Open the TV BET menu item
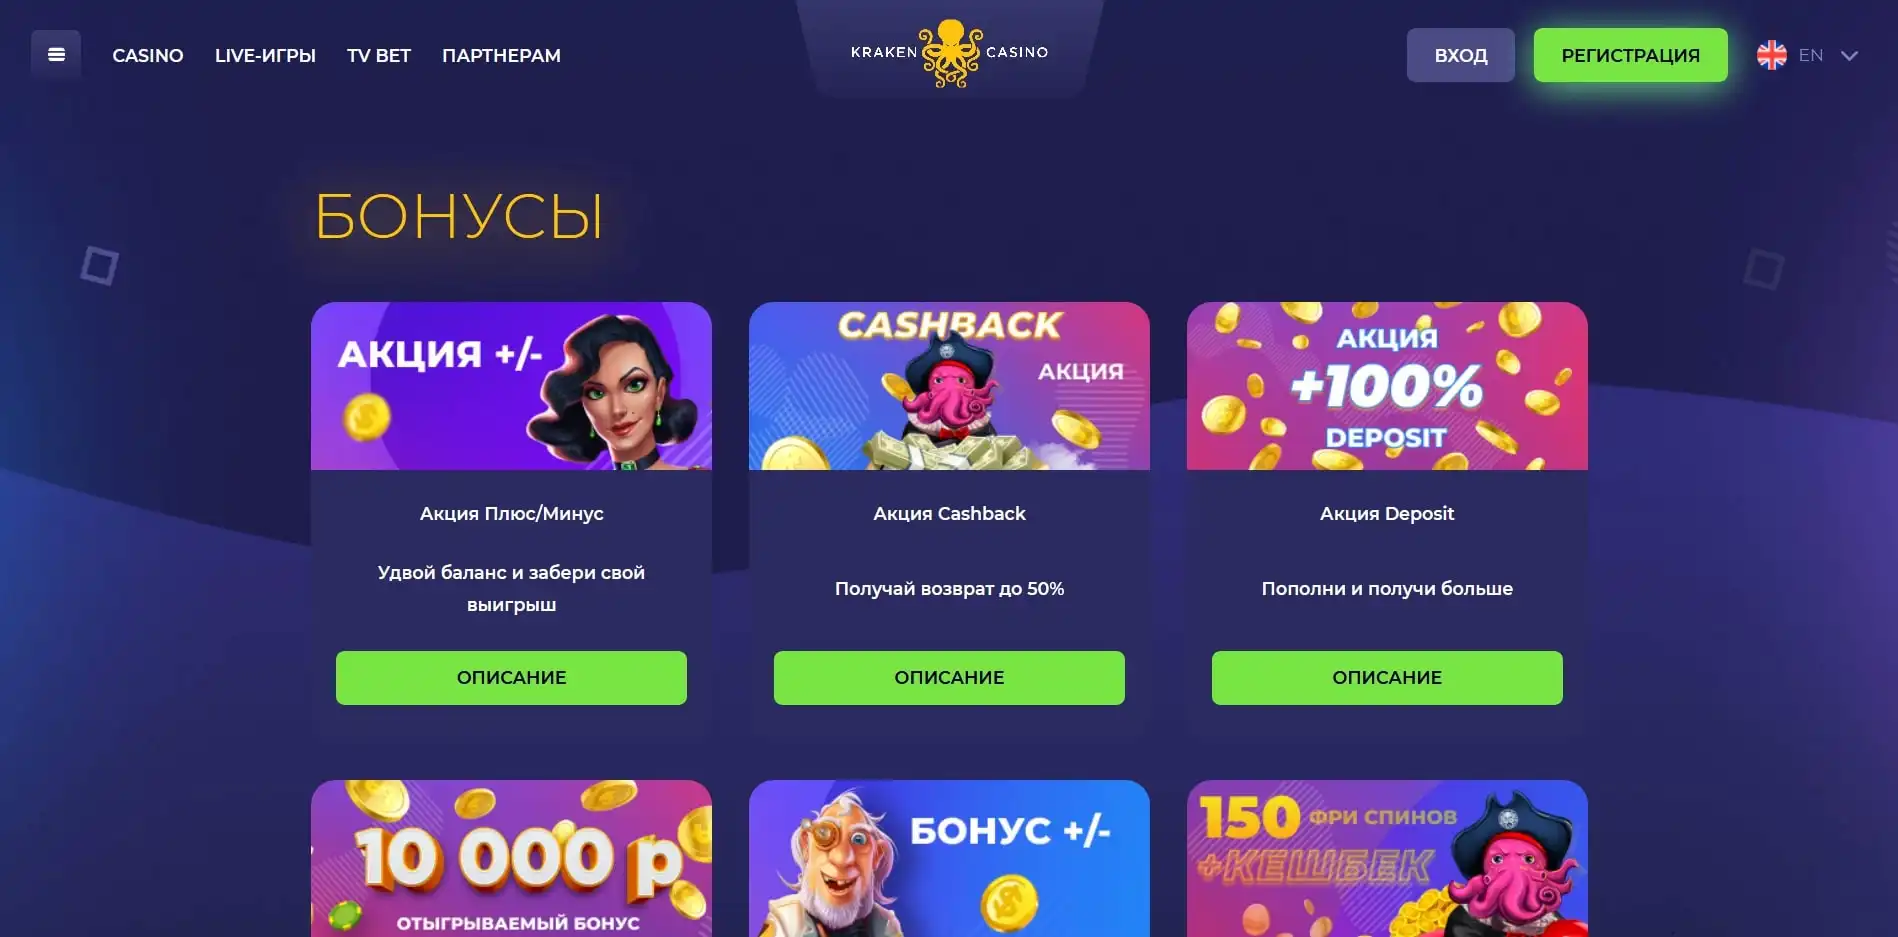The height and width of the screenshot is (937, 1898). click(379, 56)
